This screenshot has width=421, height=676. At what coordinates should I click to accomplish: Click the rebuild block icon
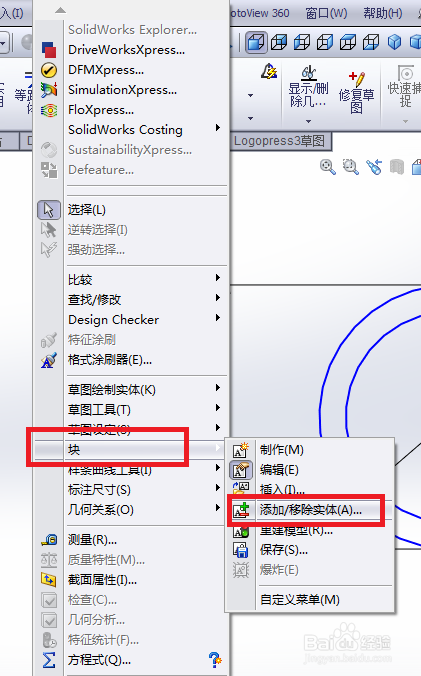pos(241,531)
